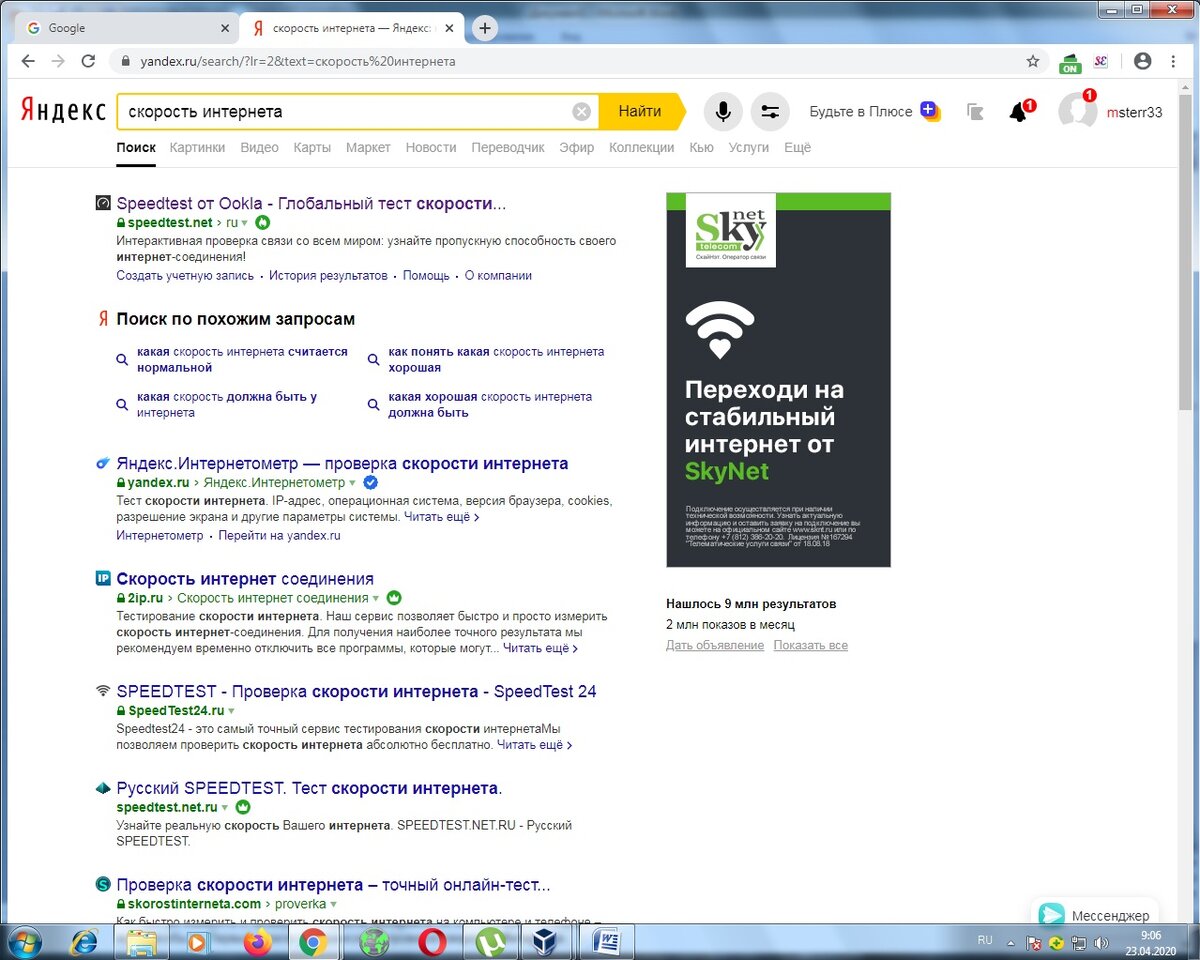Viewport: 1200px width, 960px height.
Task: Switch to the Картинки tab
Action: tap(197, 147)
